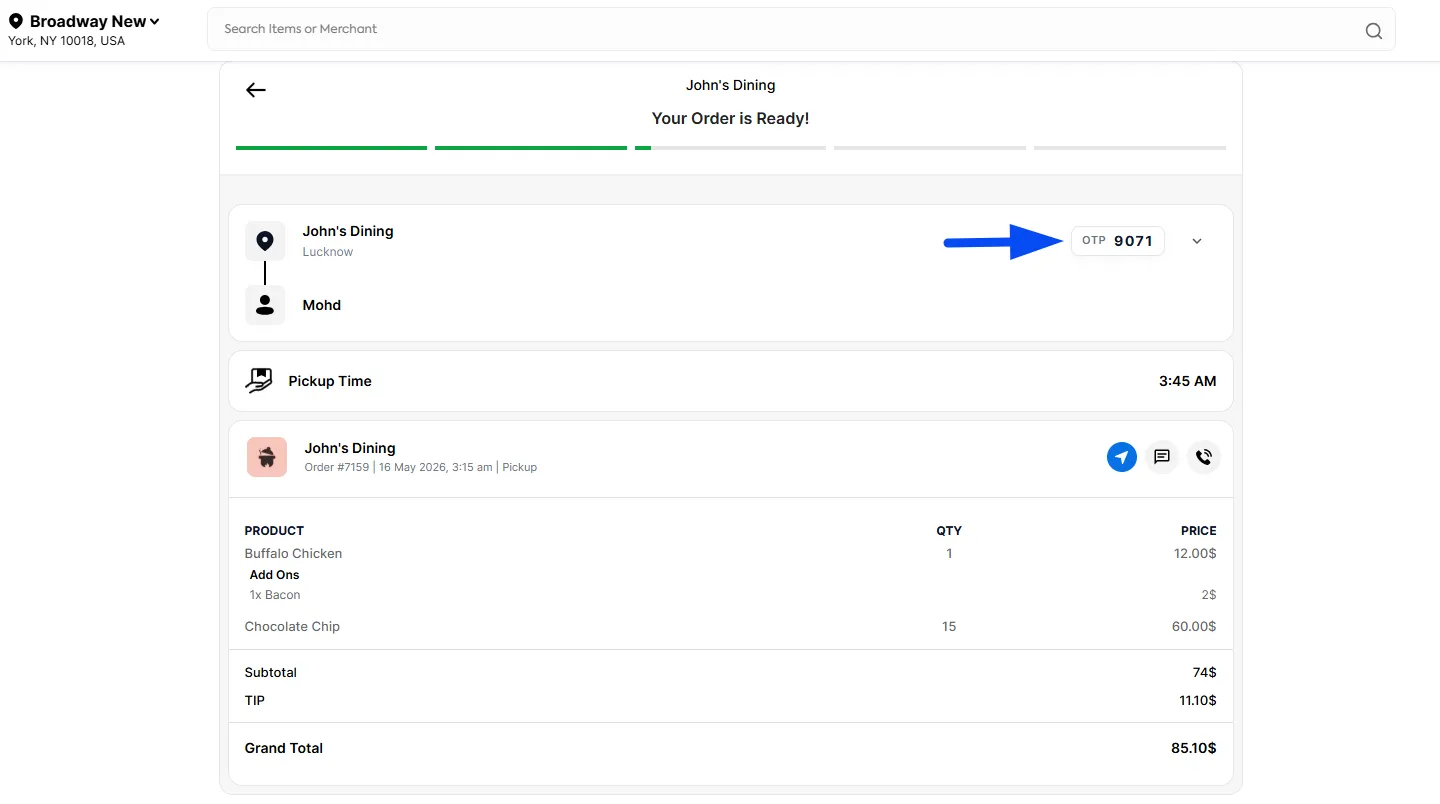Click the York, NY 10018, USA address
This screenshot has width=1440, height=804.
[67, 41]
